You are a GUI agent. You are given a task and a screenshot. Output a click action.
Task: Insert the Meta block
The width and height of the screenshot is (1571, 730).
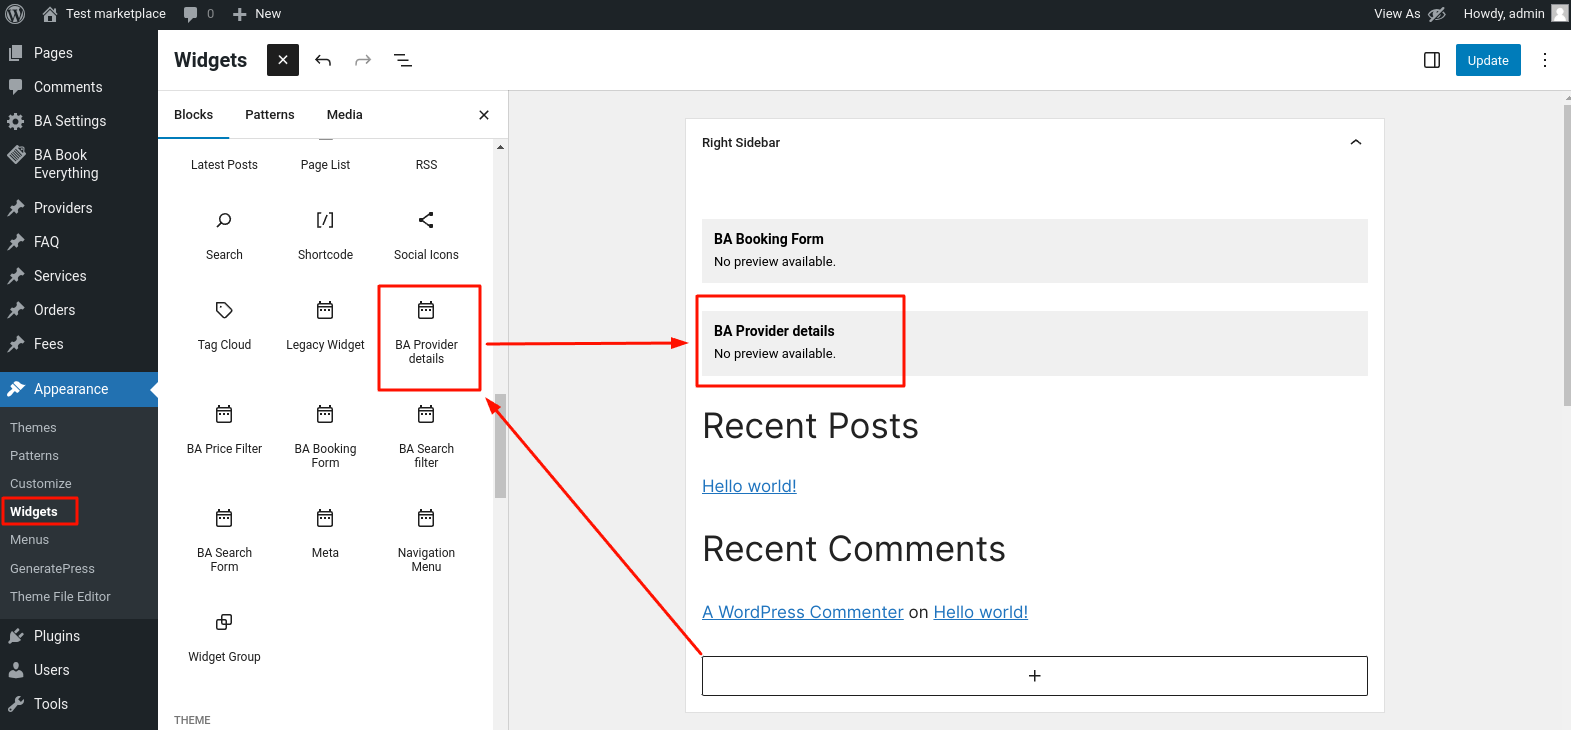point(325,534)
